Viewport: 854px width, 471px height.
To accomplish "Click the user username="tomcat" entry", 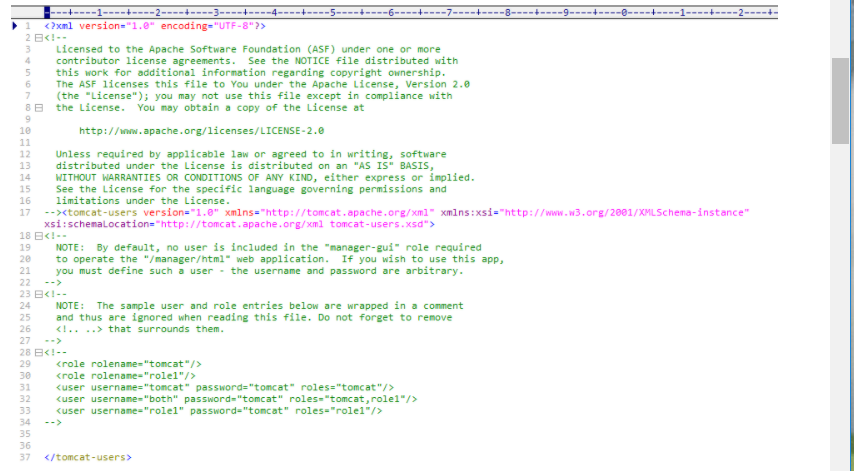I will pyautogui.click(x=224, y=387).
